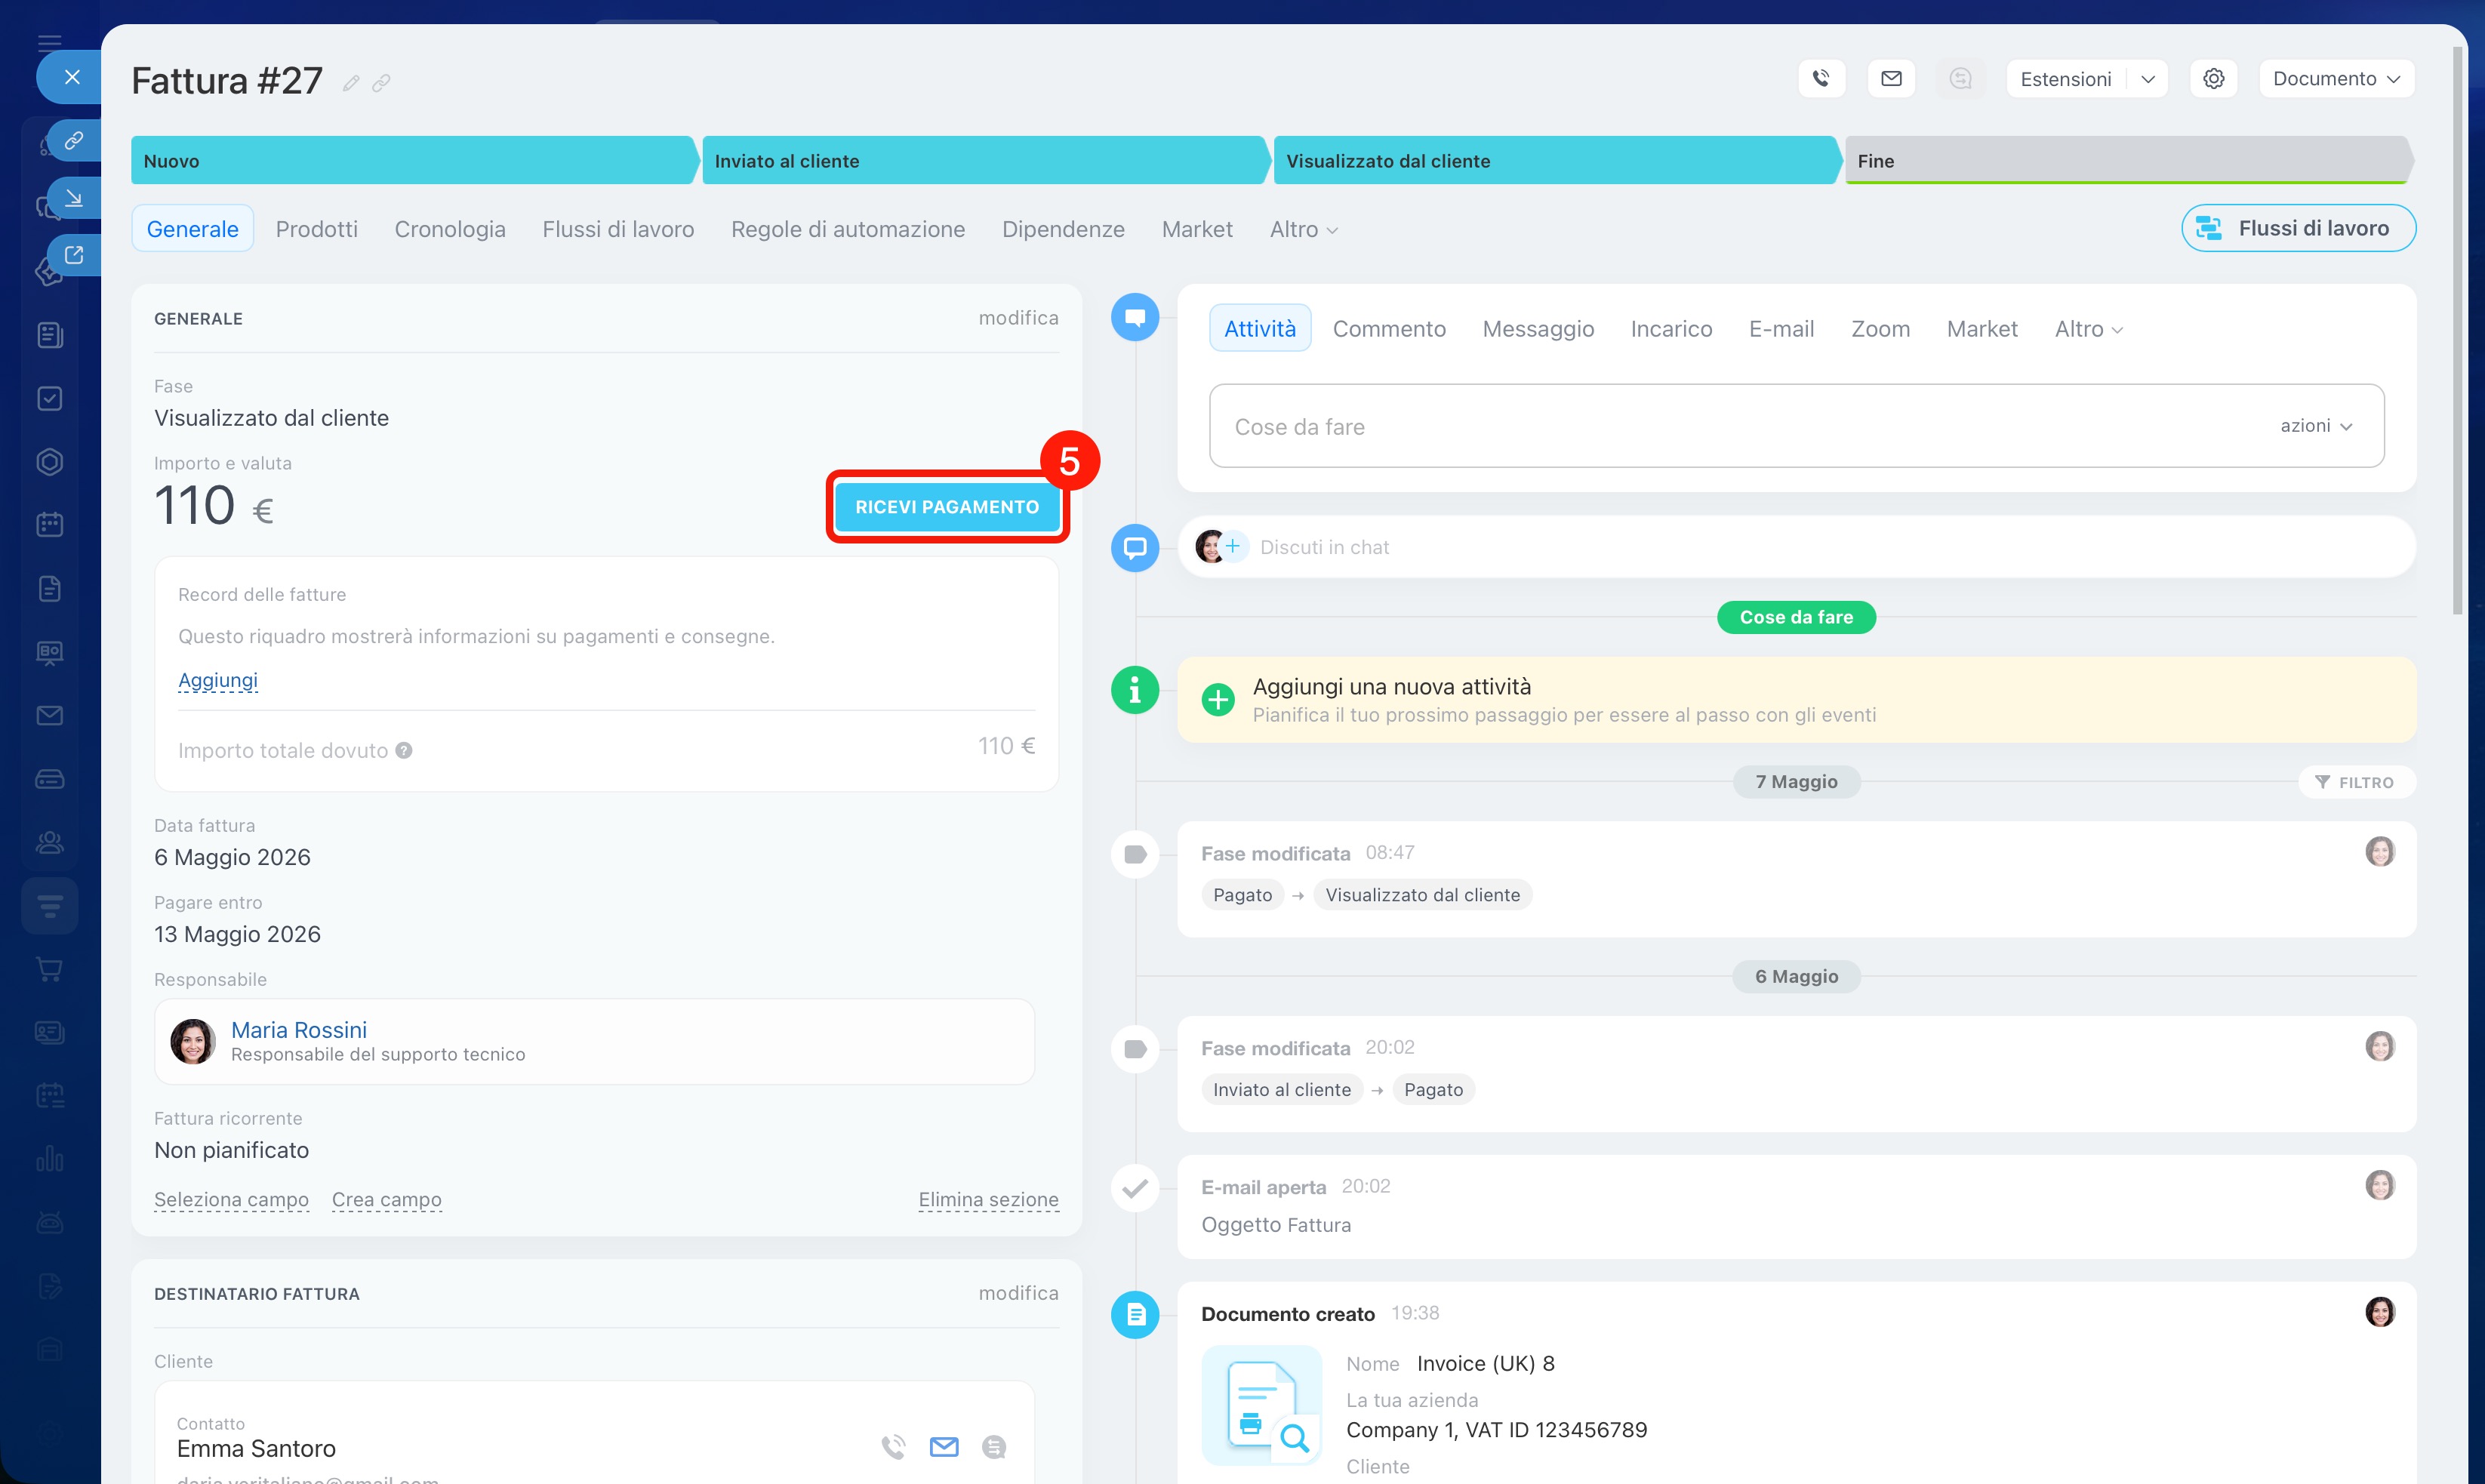2485x1484 pixels.
Task: Expand the Estensioni dropdown arrow
Action: point(2147,79)
